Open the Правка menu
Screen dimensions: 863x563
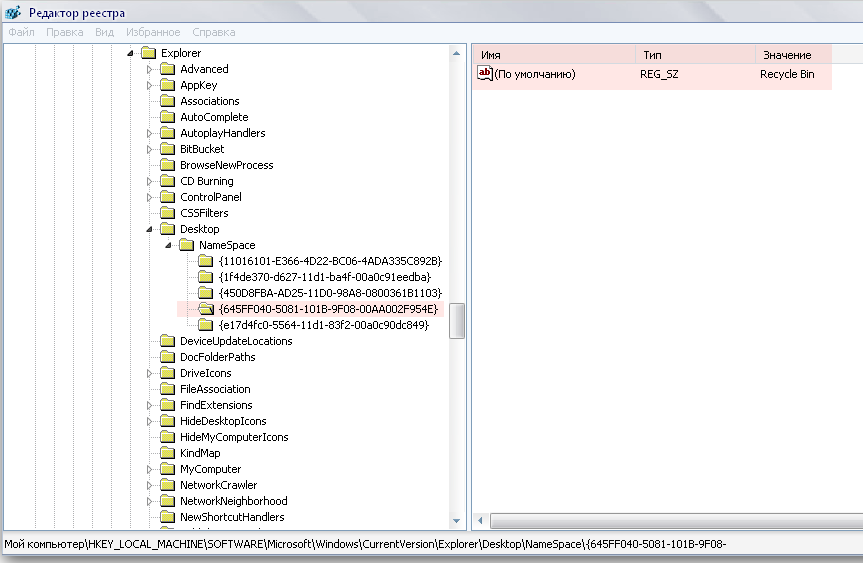point(64,32)
